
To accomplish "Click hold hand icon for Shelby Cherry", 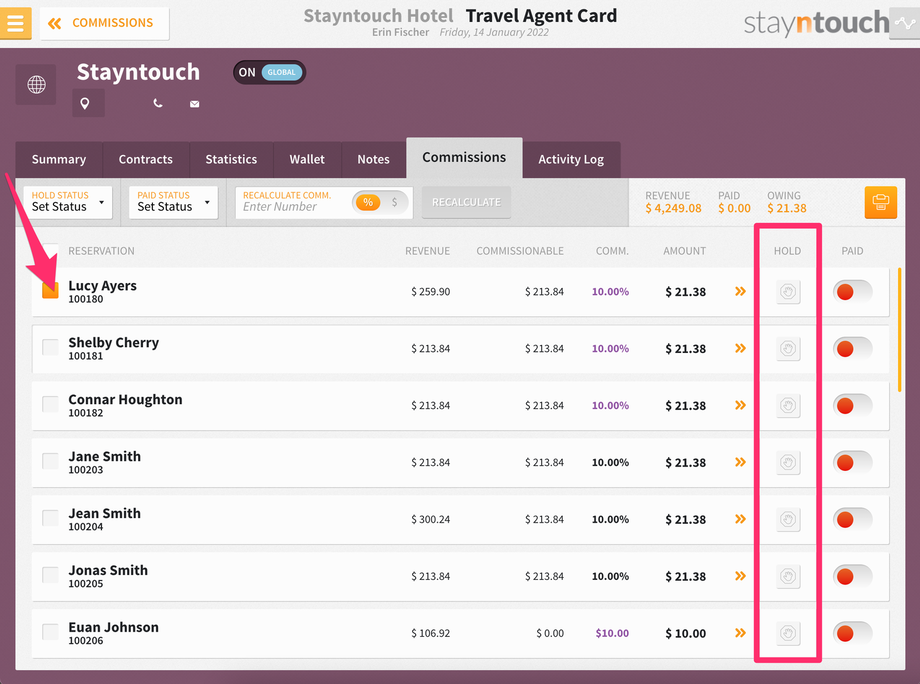I will 788,348.
